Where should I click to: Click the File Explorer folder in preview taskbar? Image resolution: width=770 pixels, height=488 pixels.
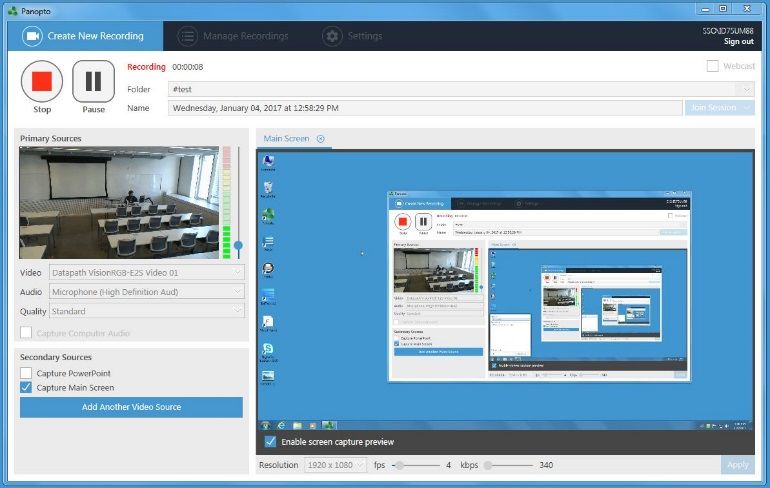click(297, 425)
